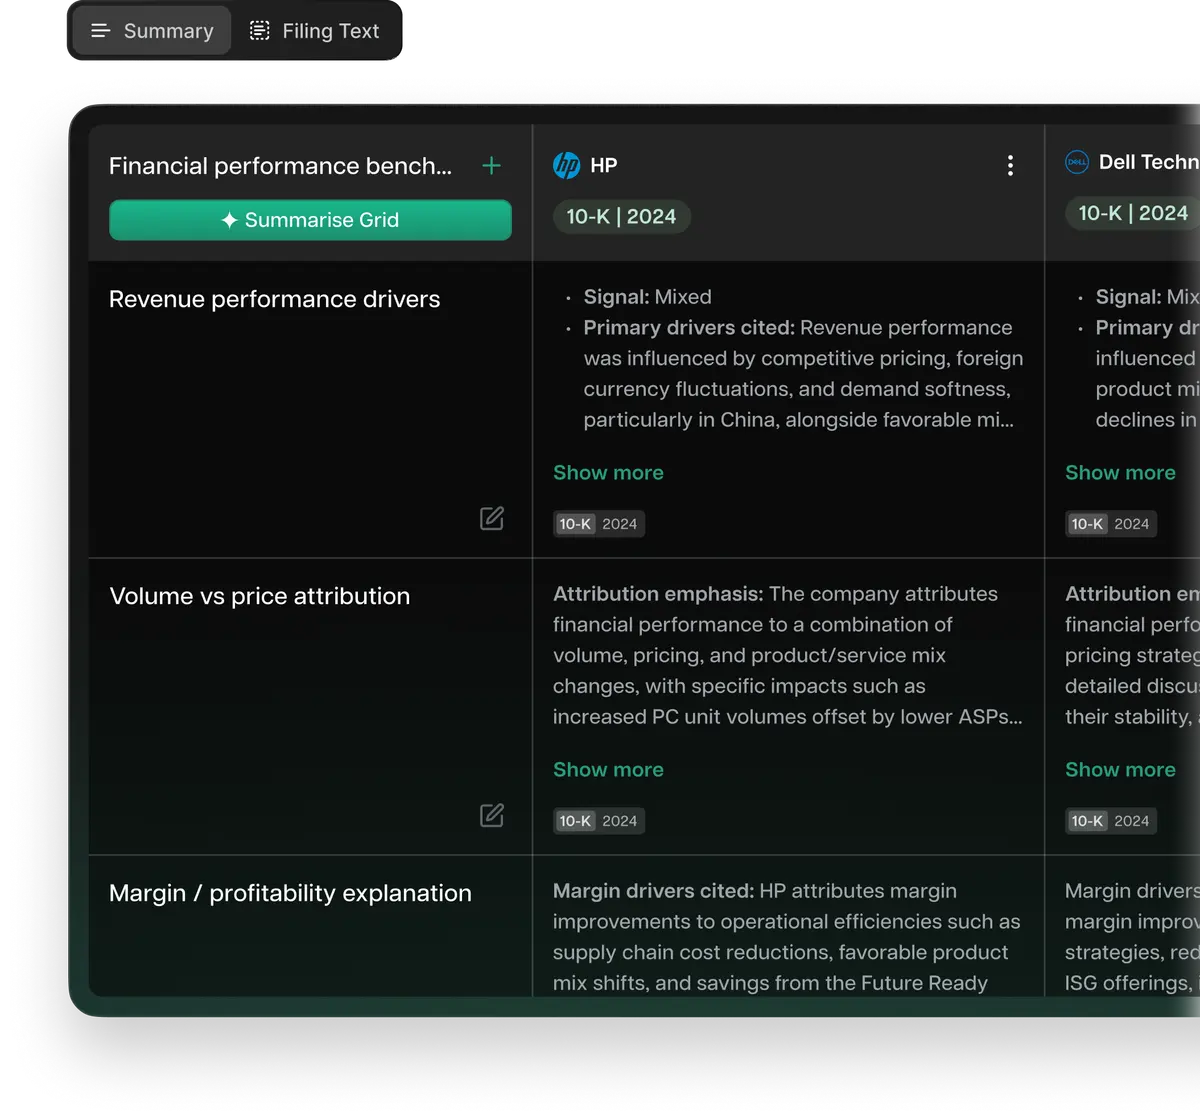This screenshot has width=1200, height=1120.
Task: Click the Dell Technologies logo icon
Action: (1077, 162)
